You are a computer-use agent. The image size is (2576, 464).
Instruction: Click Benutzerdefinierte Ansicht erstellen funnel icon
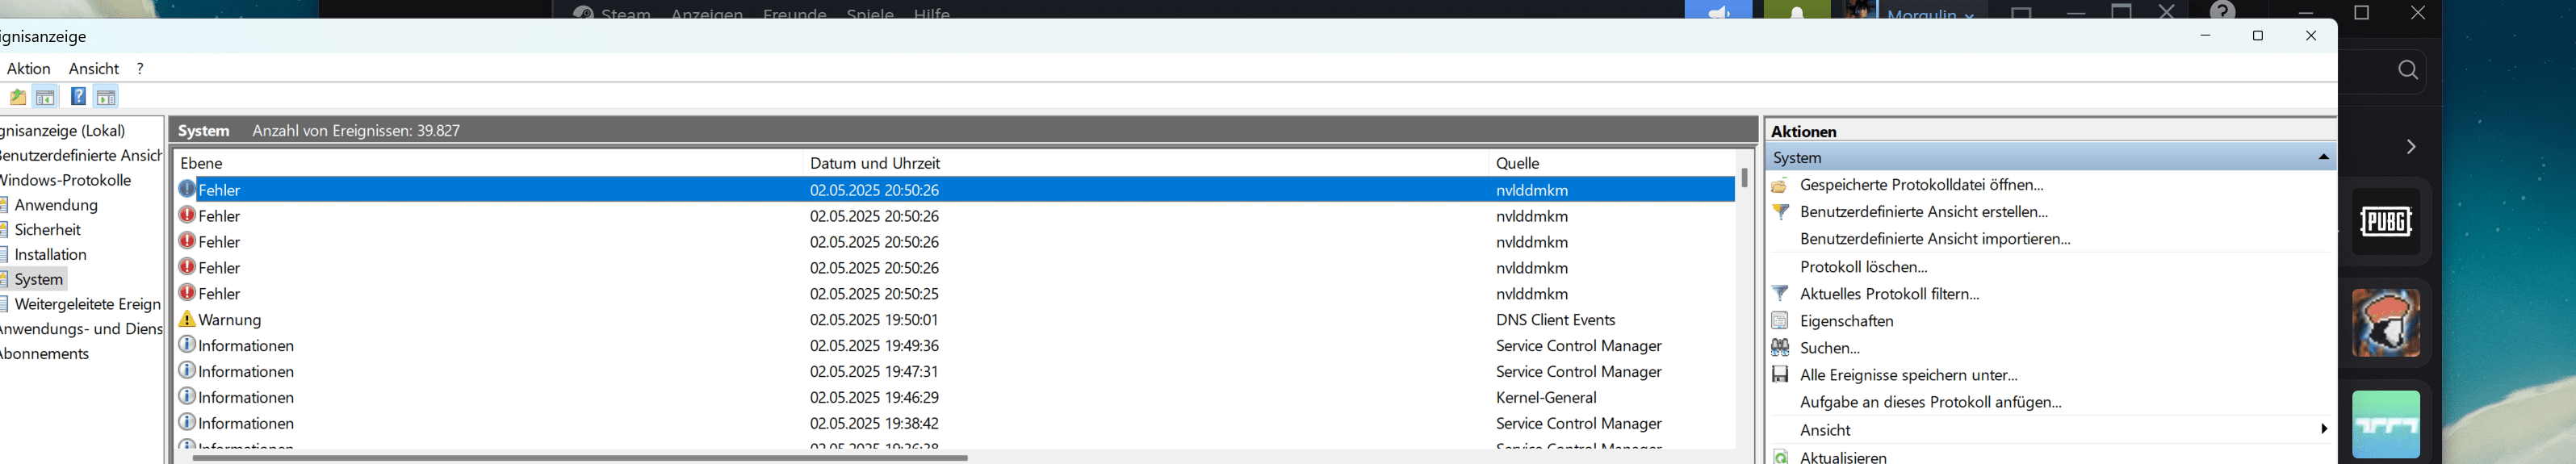click(x=1780, y=212)
